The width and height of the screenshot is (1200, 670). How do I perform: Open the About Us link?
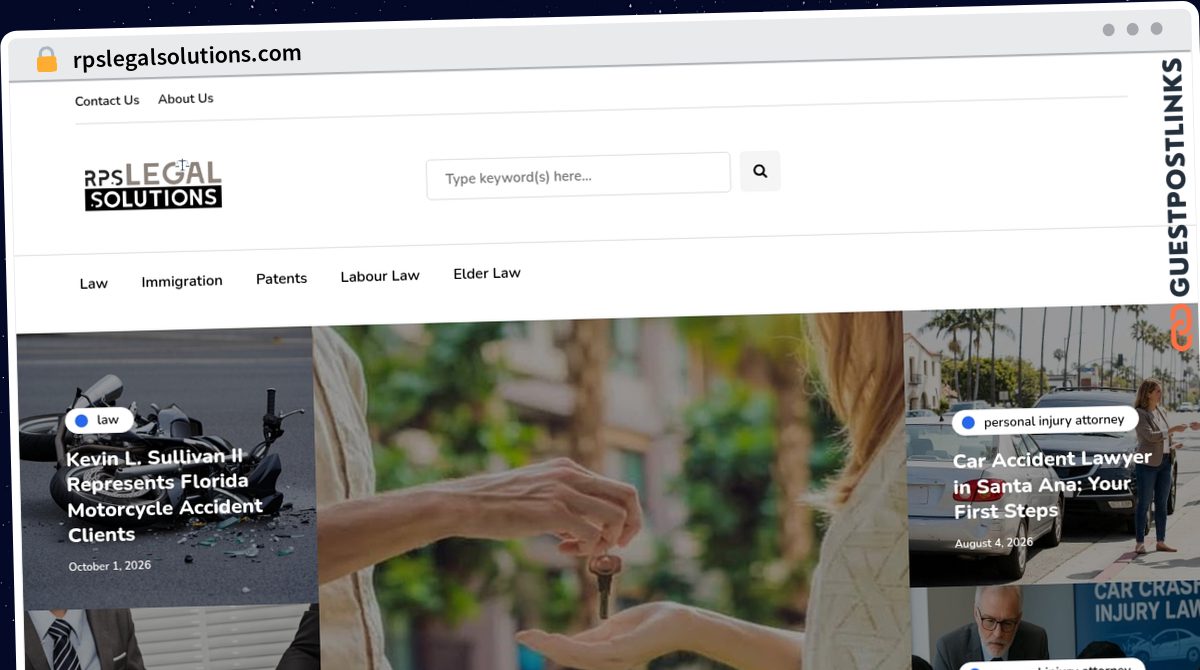point(186,98)
